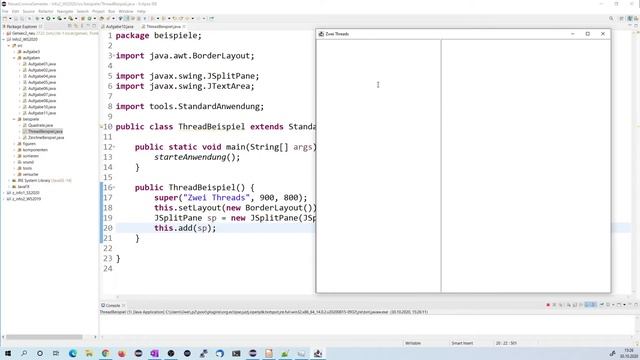Screen dimensions: 640x360
Task: Click the Windows Start button
Action: click(8, 353)
